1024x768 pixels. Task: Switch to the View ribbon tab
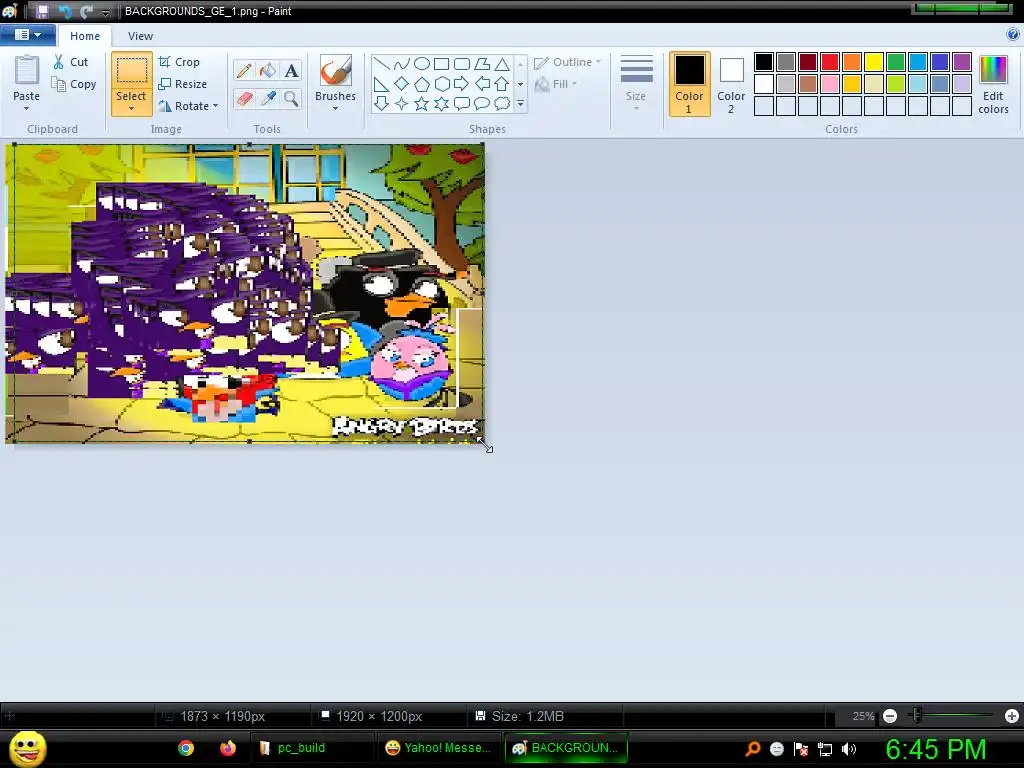(140, 36)
